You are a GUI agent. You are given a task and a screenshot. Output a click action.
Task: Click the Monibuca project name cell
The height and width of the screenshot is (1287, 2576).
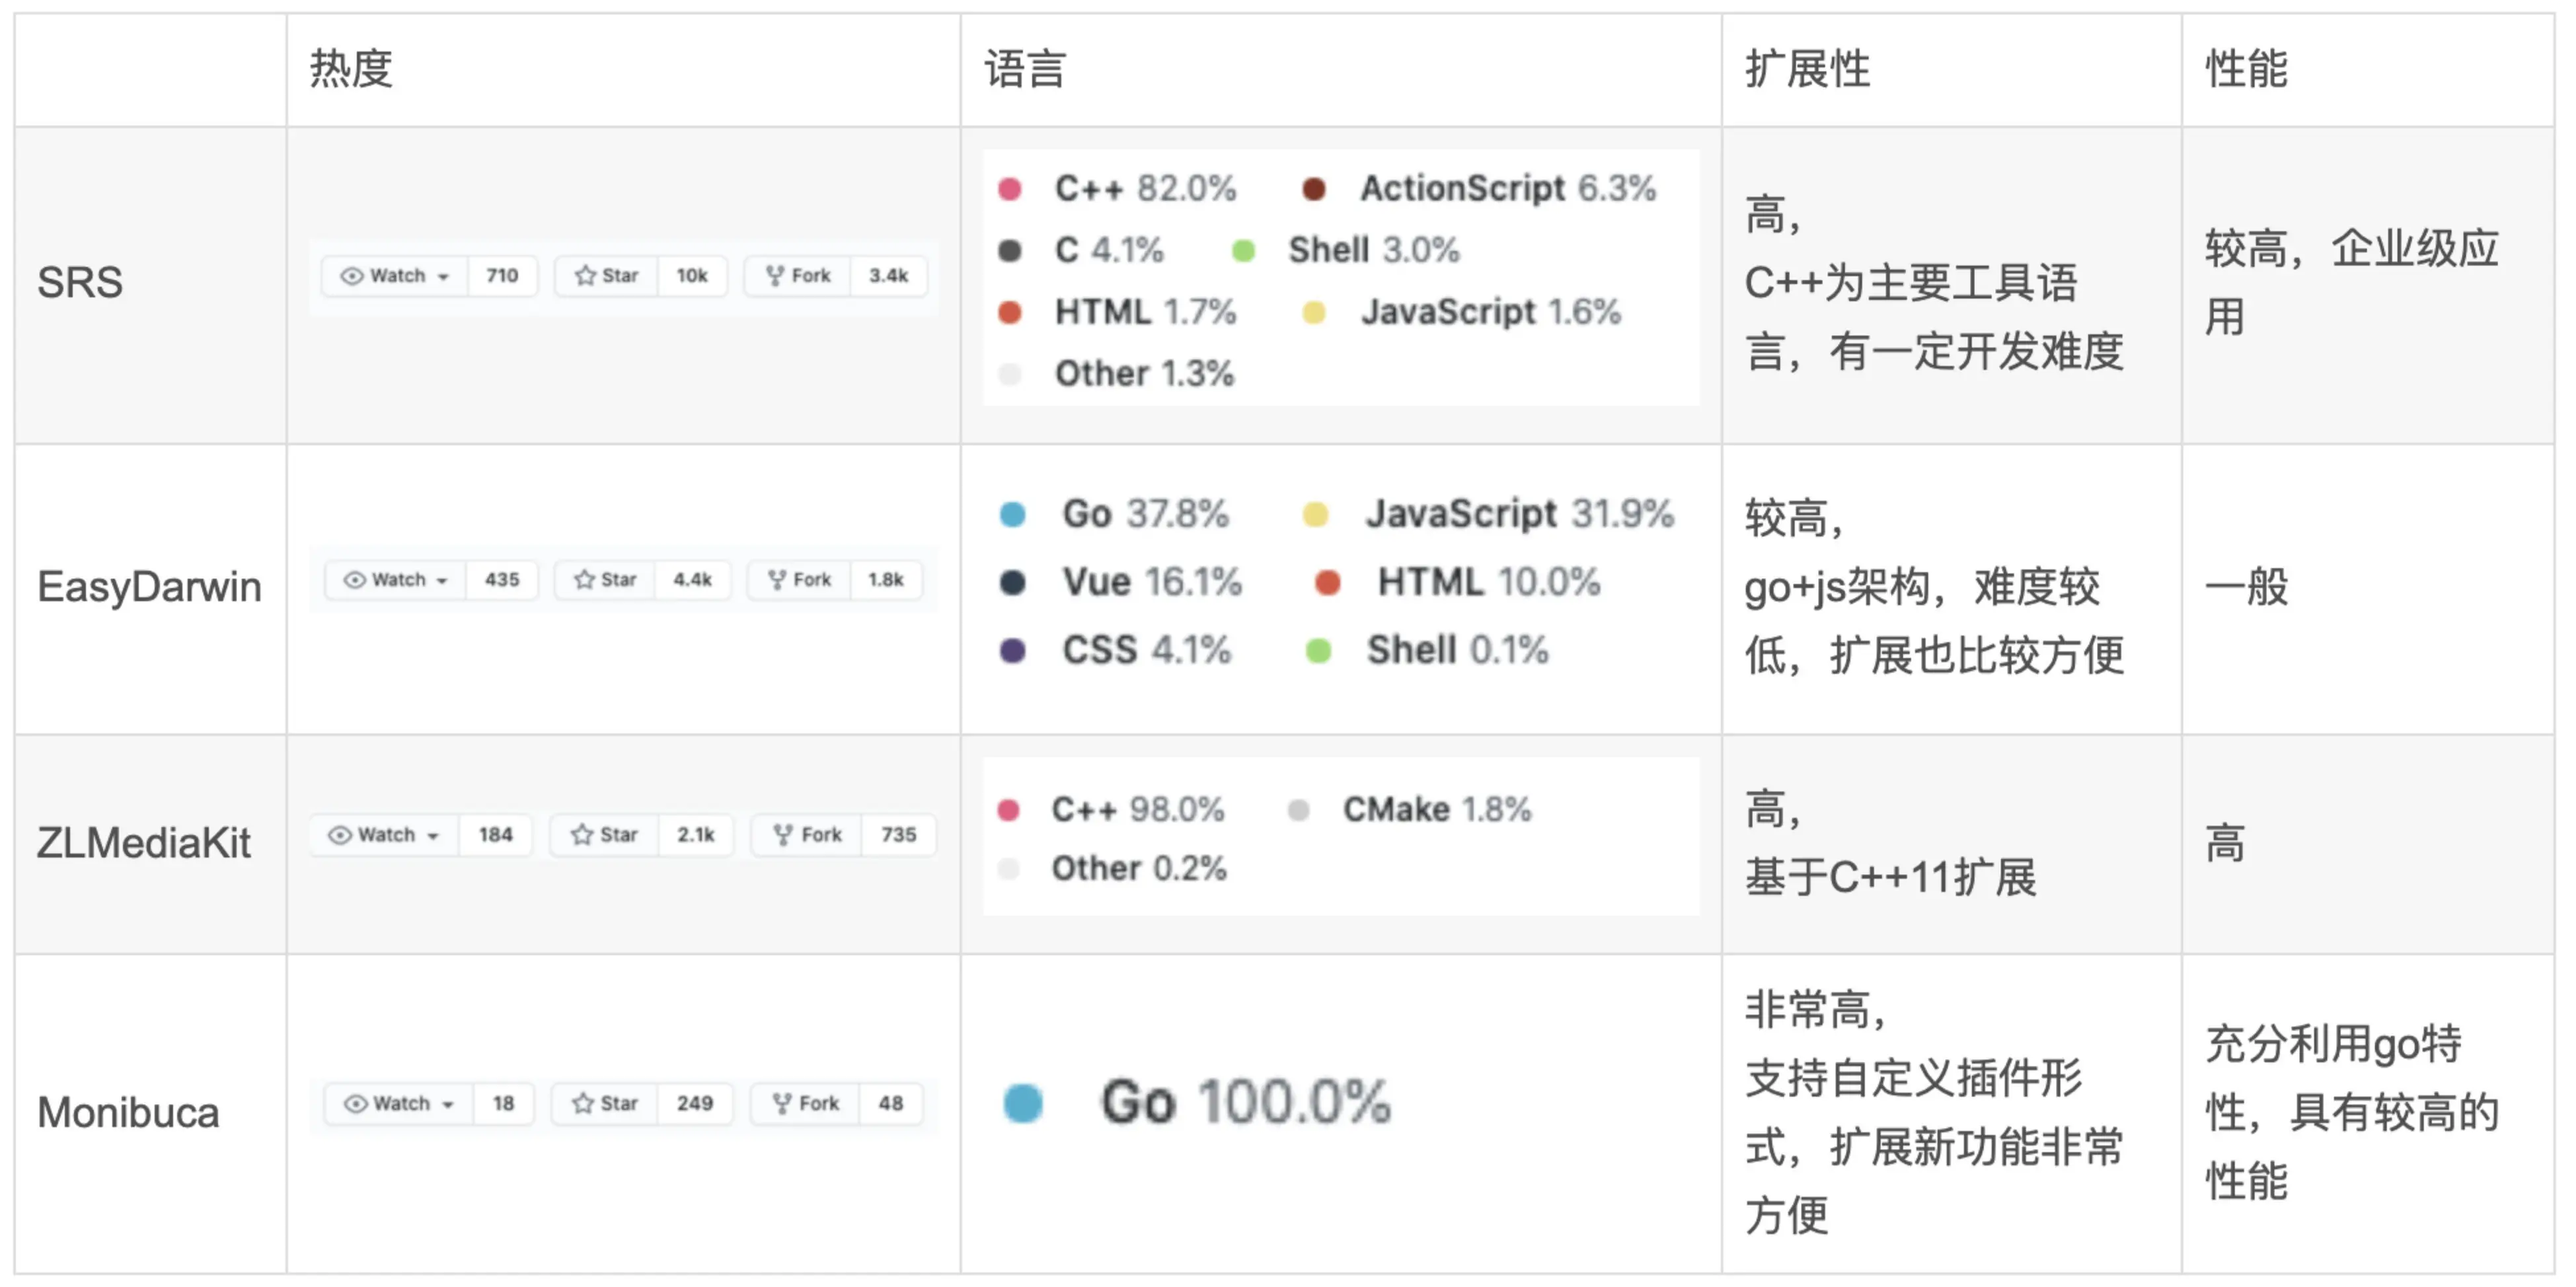coord(128,1114)
